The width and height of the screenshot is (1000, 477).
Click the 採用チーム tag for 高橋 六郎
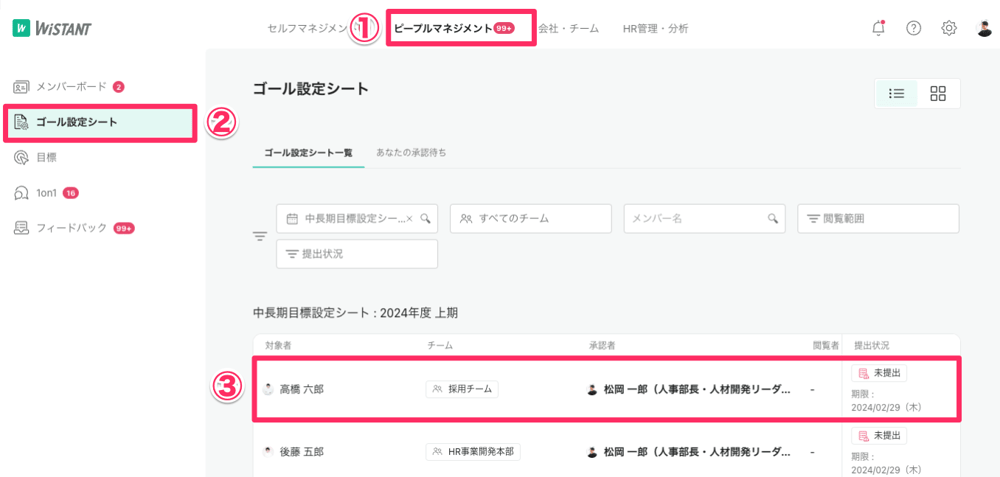(462, 389)
